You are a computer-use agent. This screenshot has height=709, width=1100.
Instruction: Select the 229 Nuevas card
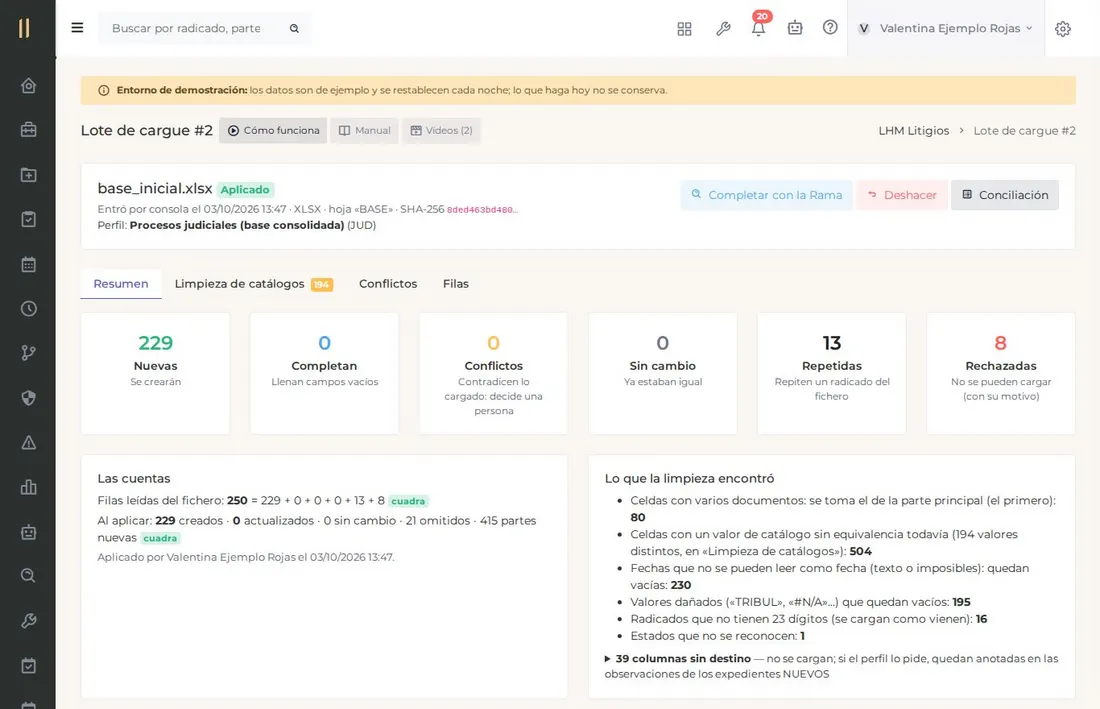[x=155, y=373]
